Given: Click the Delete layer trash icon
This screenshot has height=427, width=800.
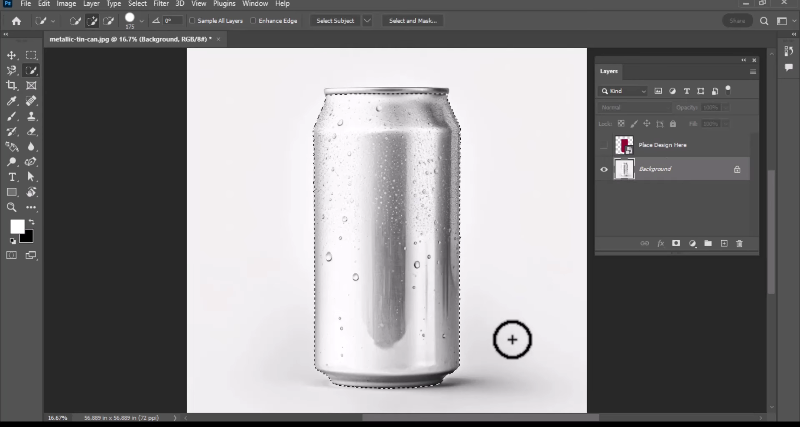Looking at the screenshot, I should coord(739,243).
